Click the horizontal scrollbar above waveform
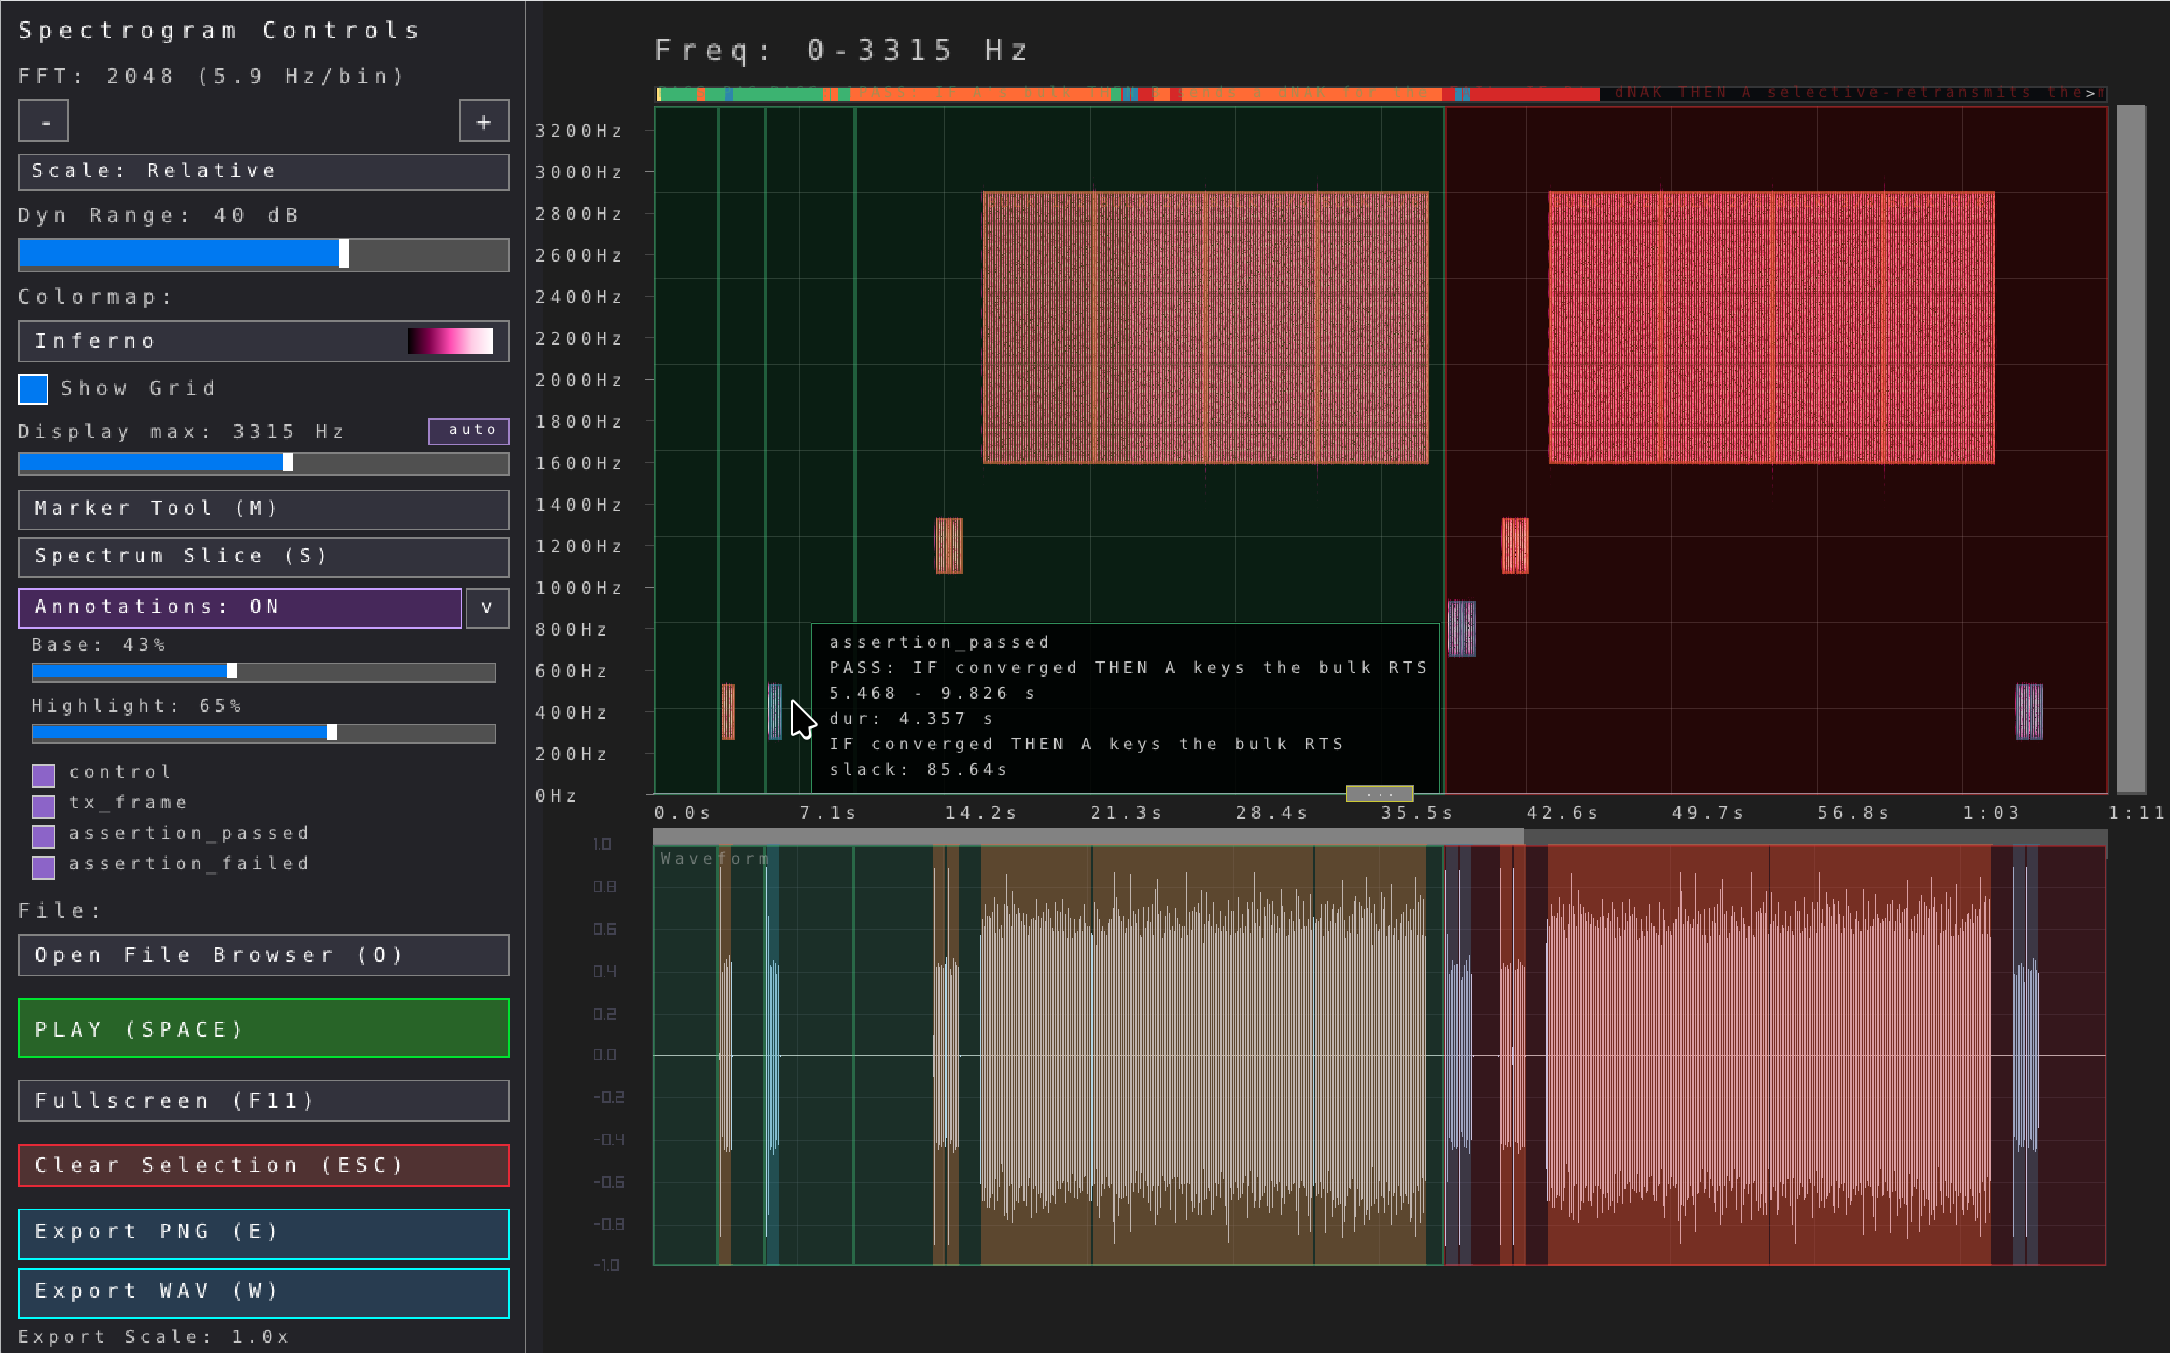The width and height of the screenshot is (2170, 1353). tap(1089, 836)
